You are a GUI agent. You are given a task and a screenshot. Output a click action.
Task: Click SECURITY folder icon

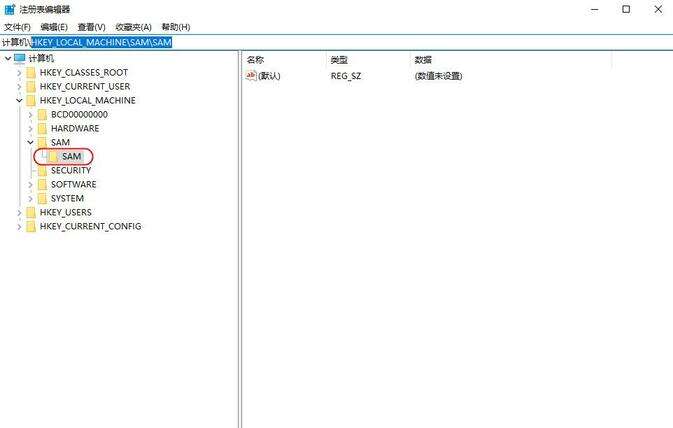click(x=42, y=170)
